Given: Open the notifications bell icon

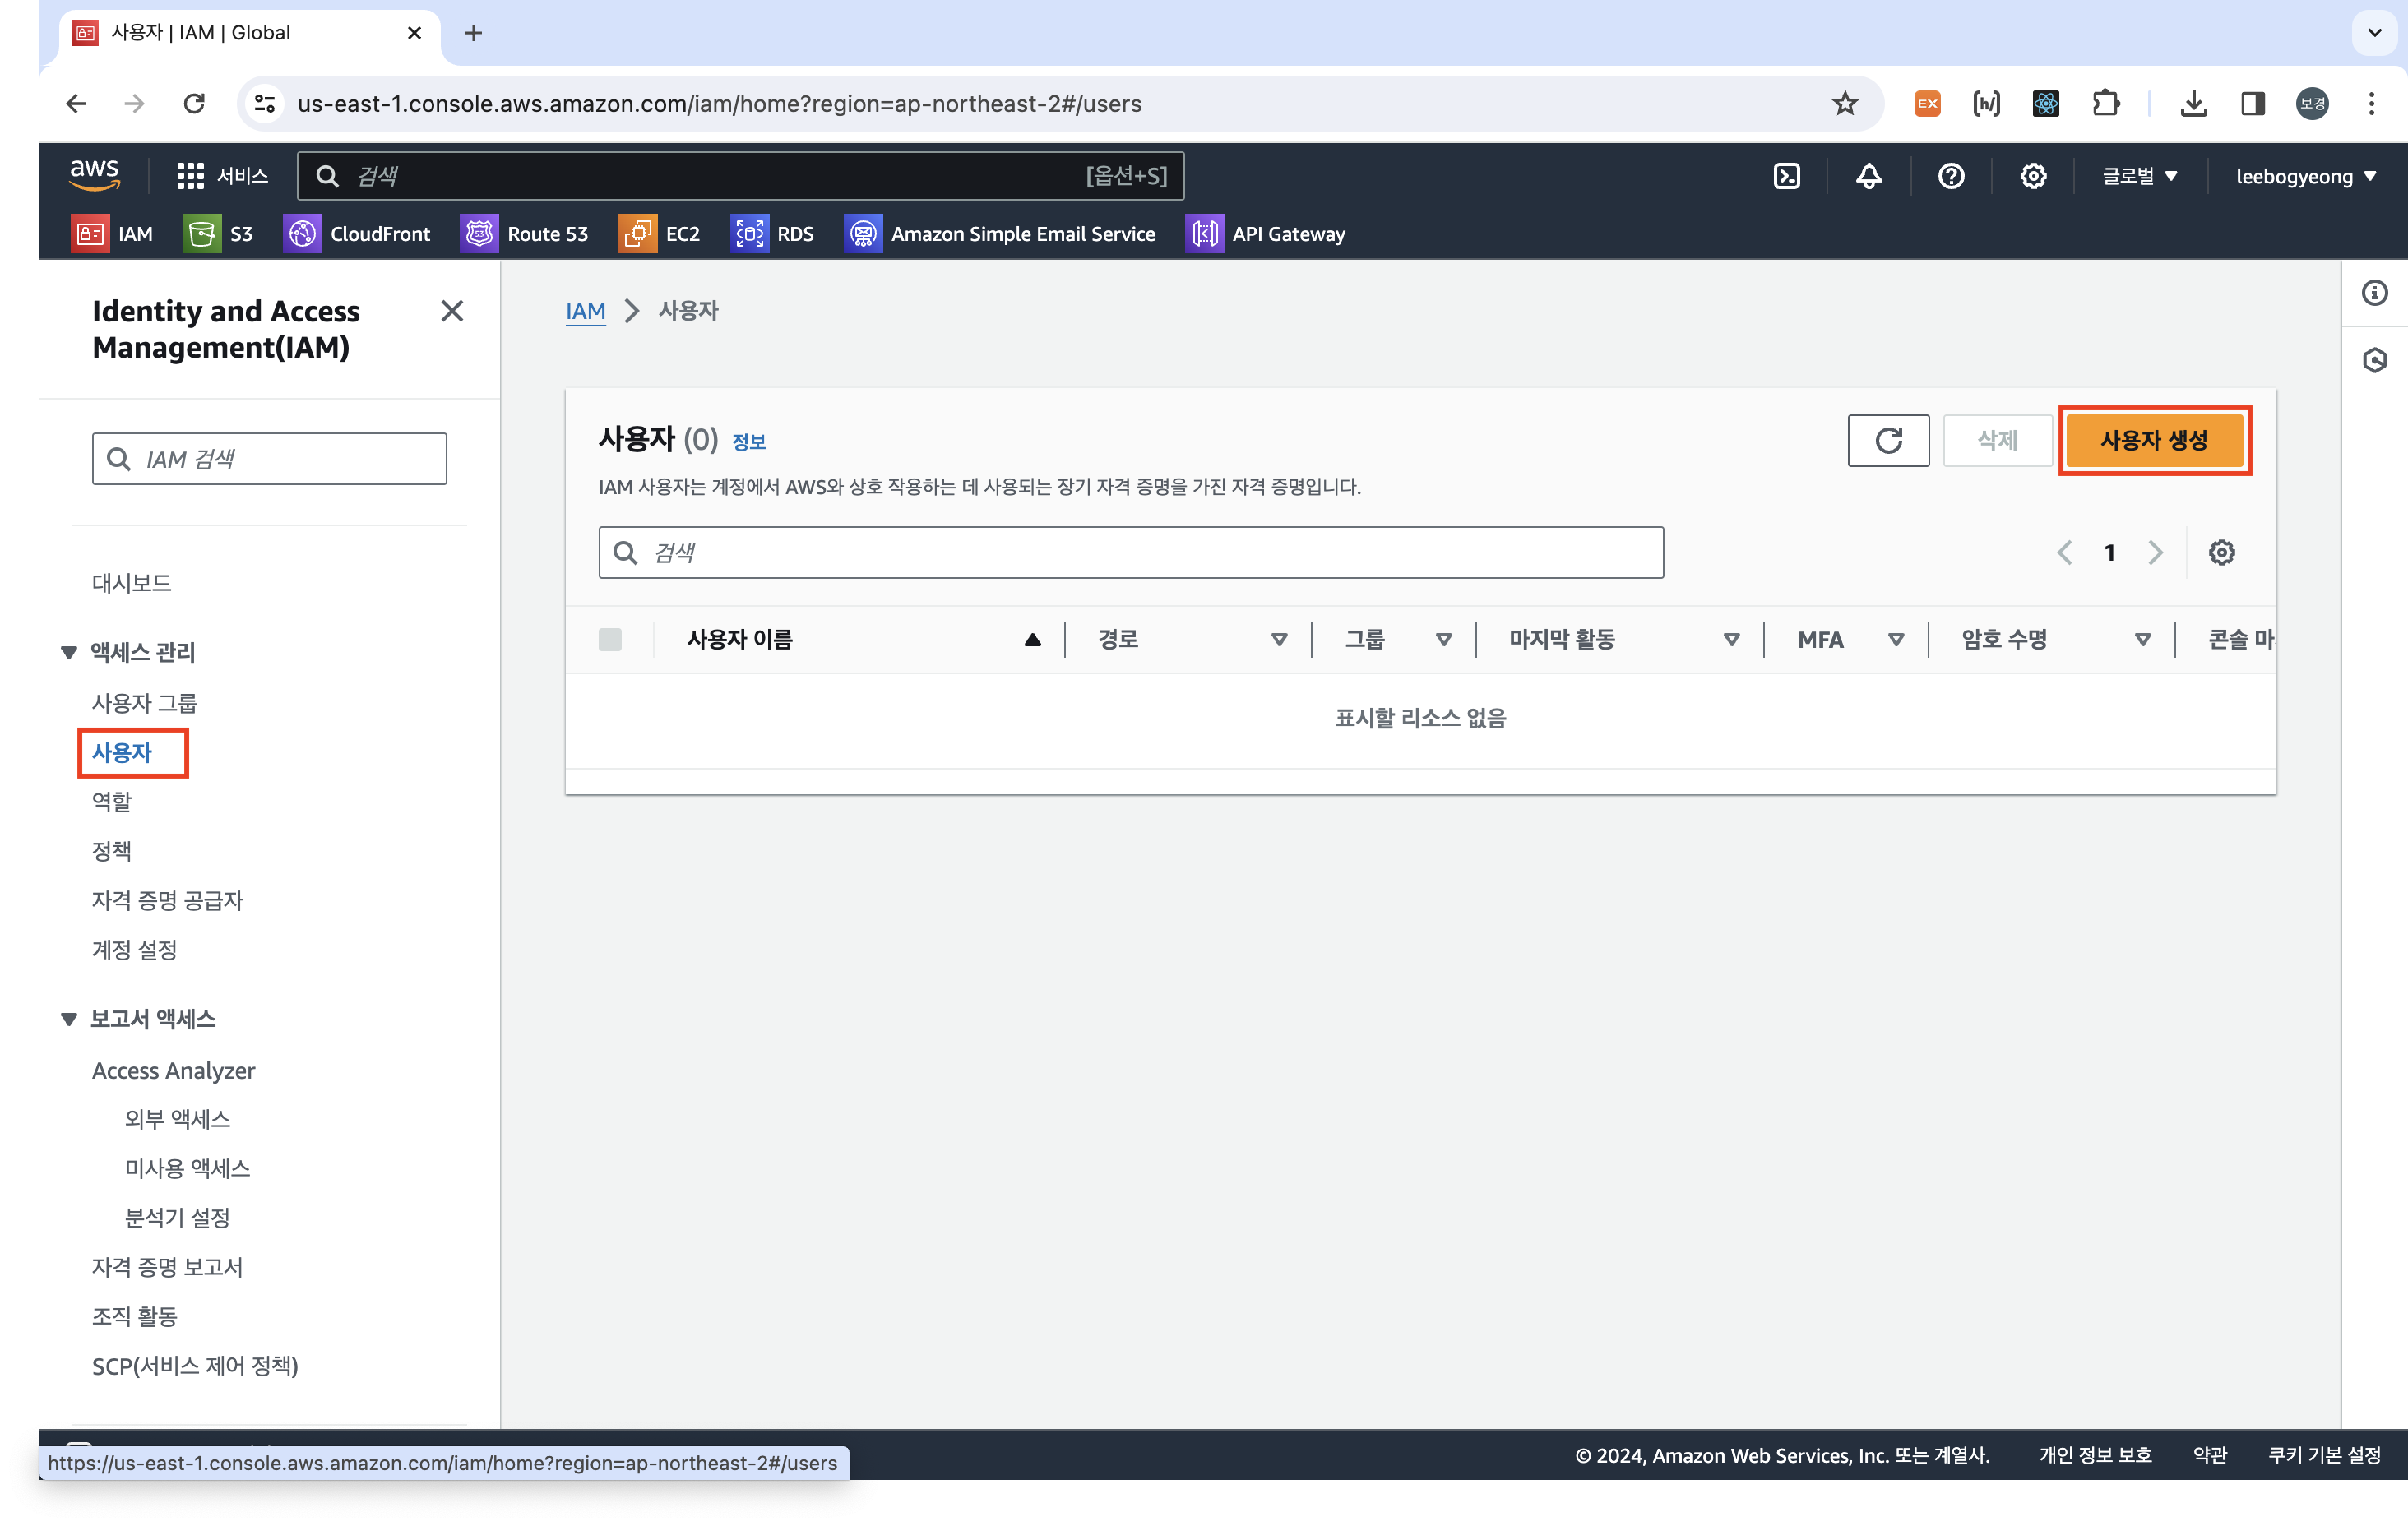Looking at the screenshot, I should click(1868, 176).
